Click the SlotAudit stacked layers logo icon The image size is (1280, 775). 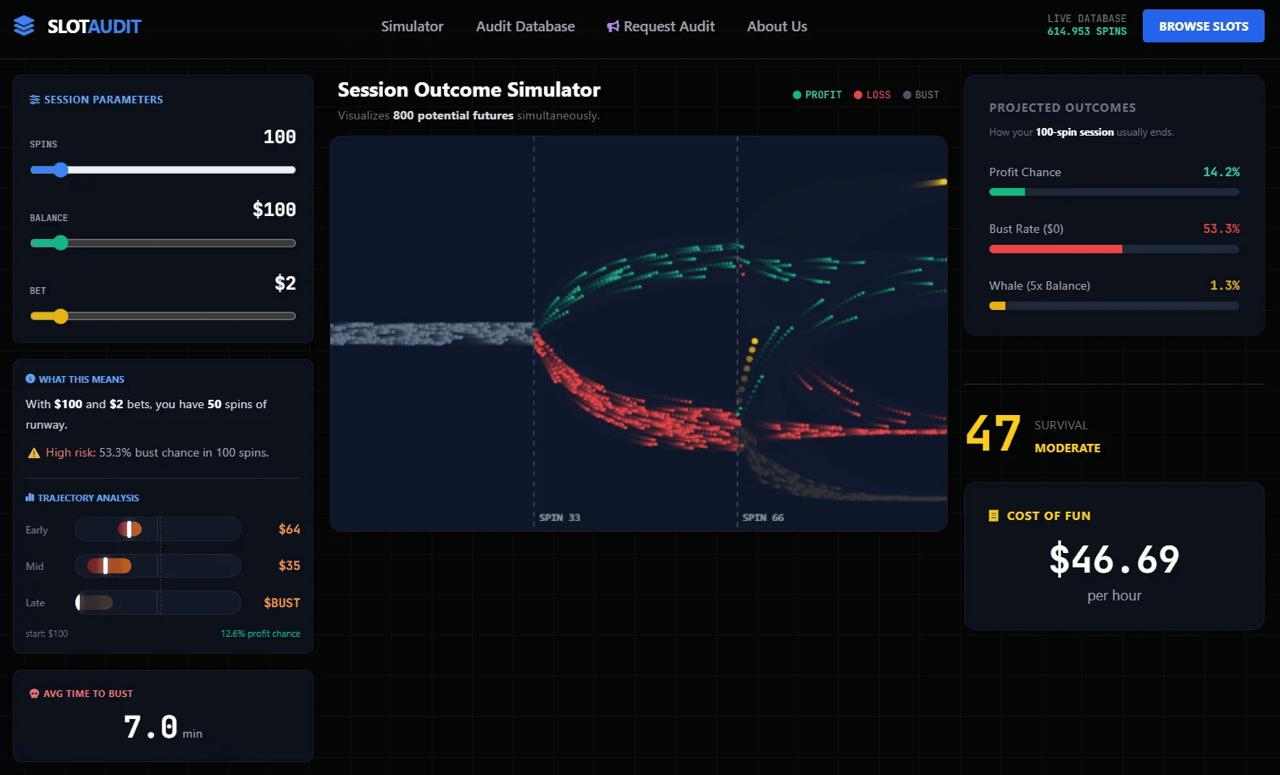(24, 26)
